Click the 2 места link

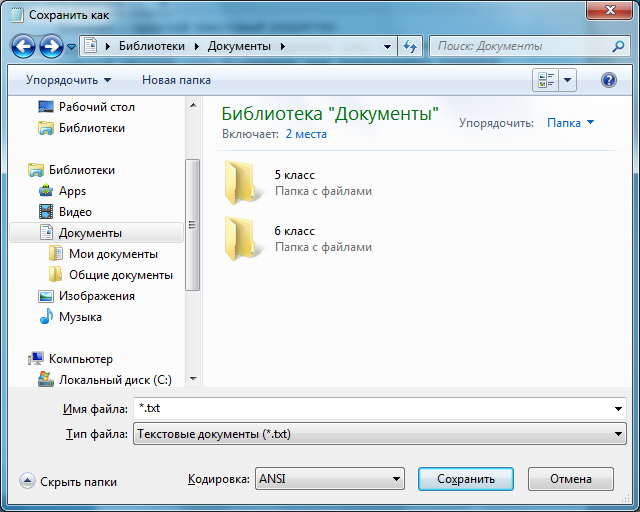tap(306, 134)
